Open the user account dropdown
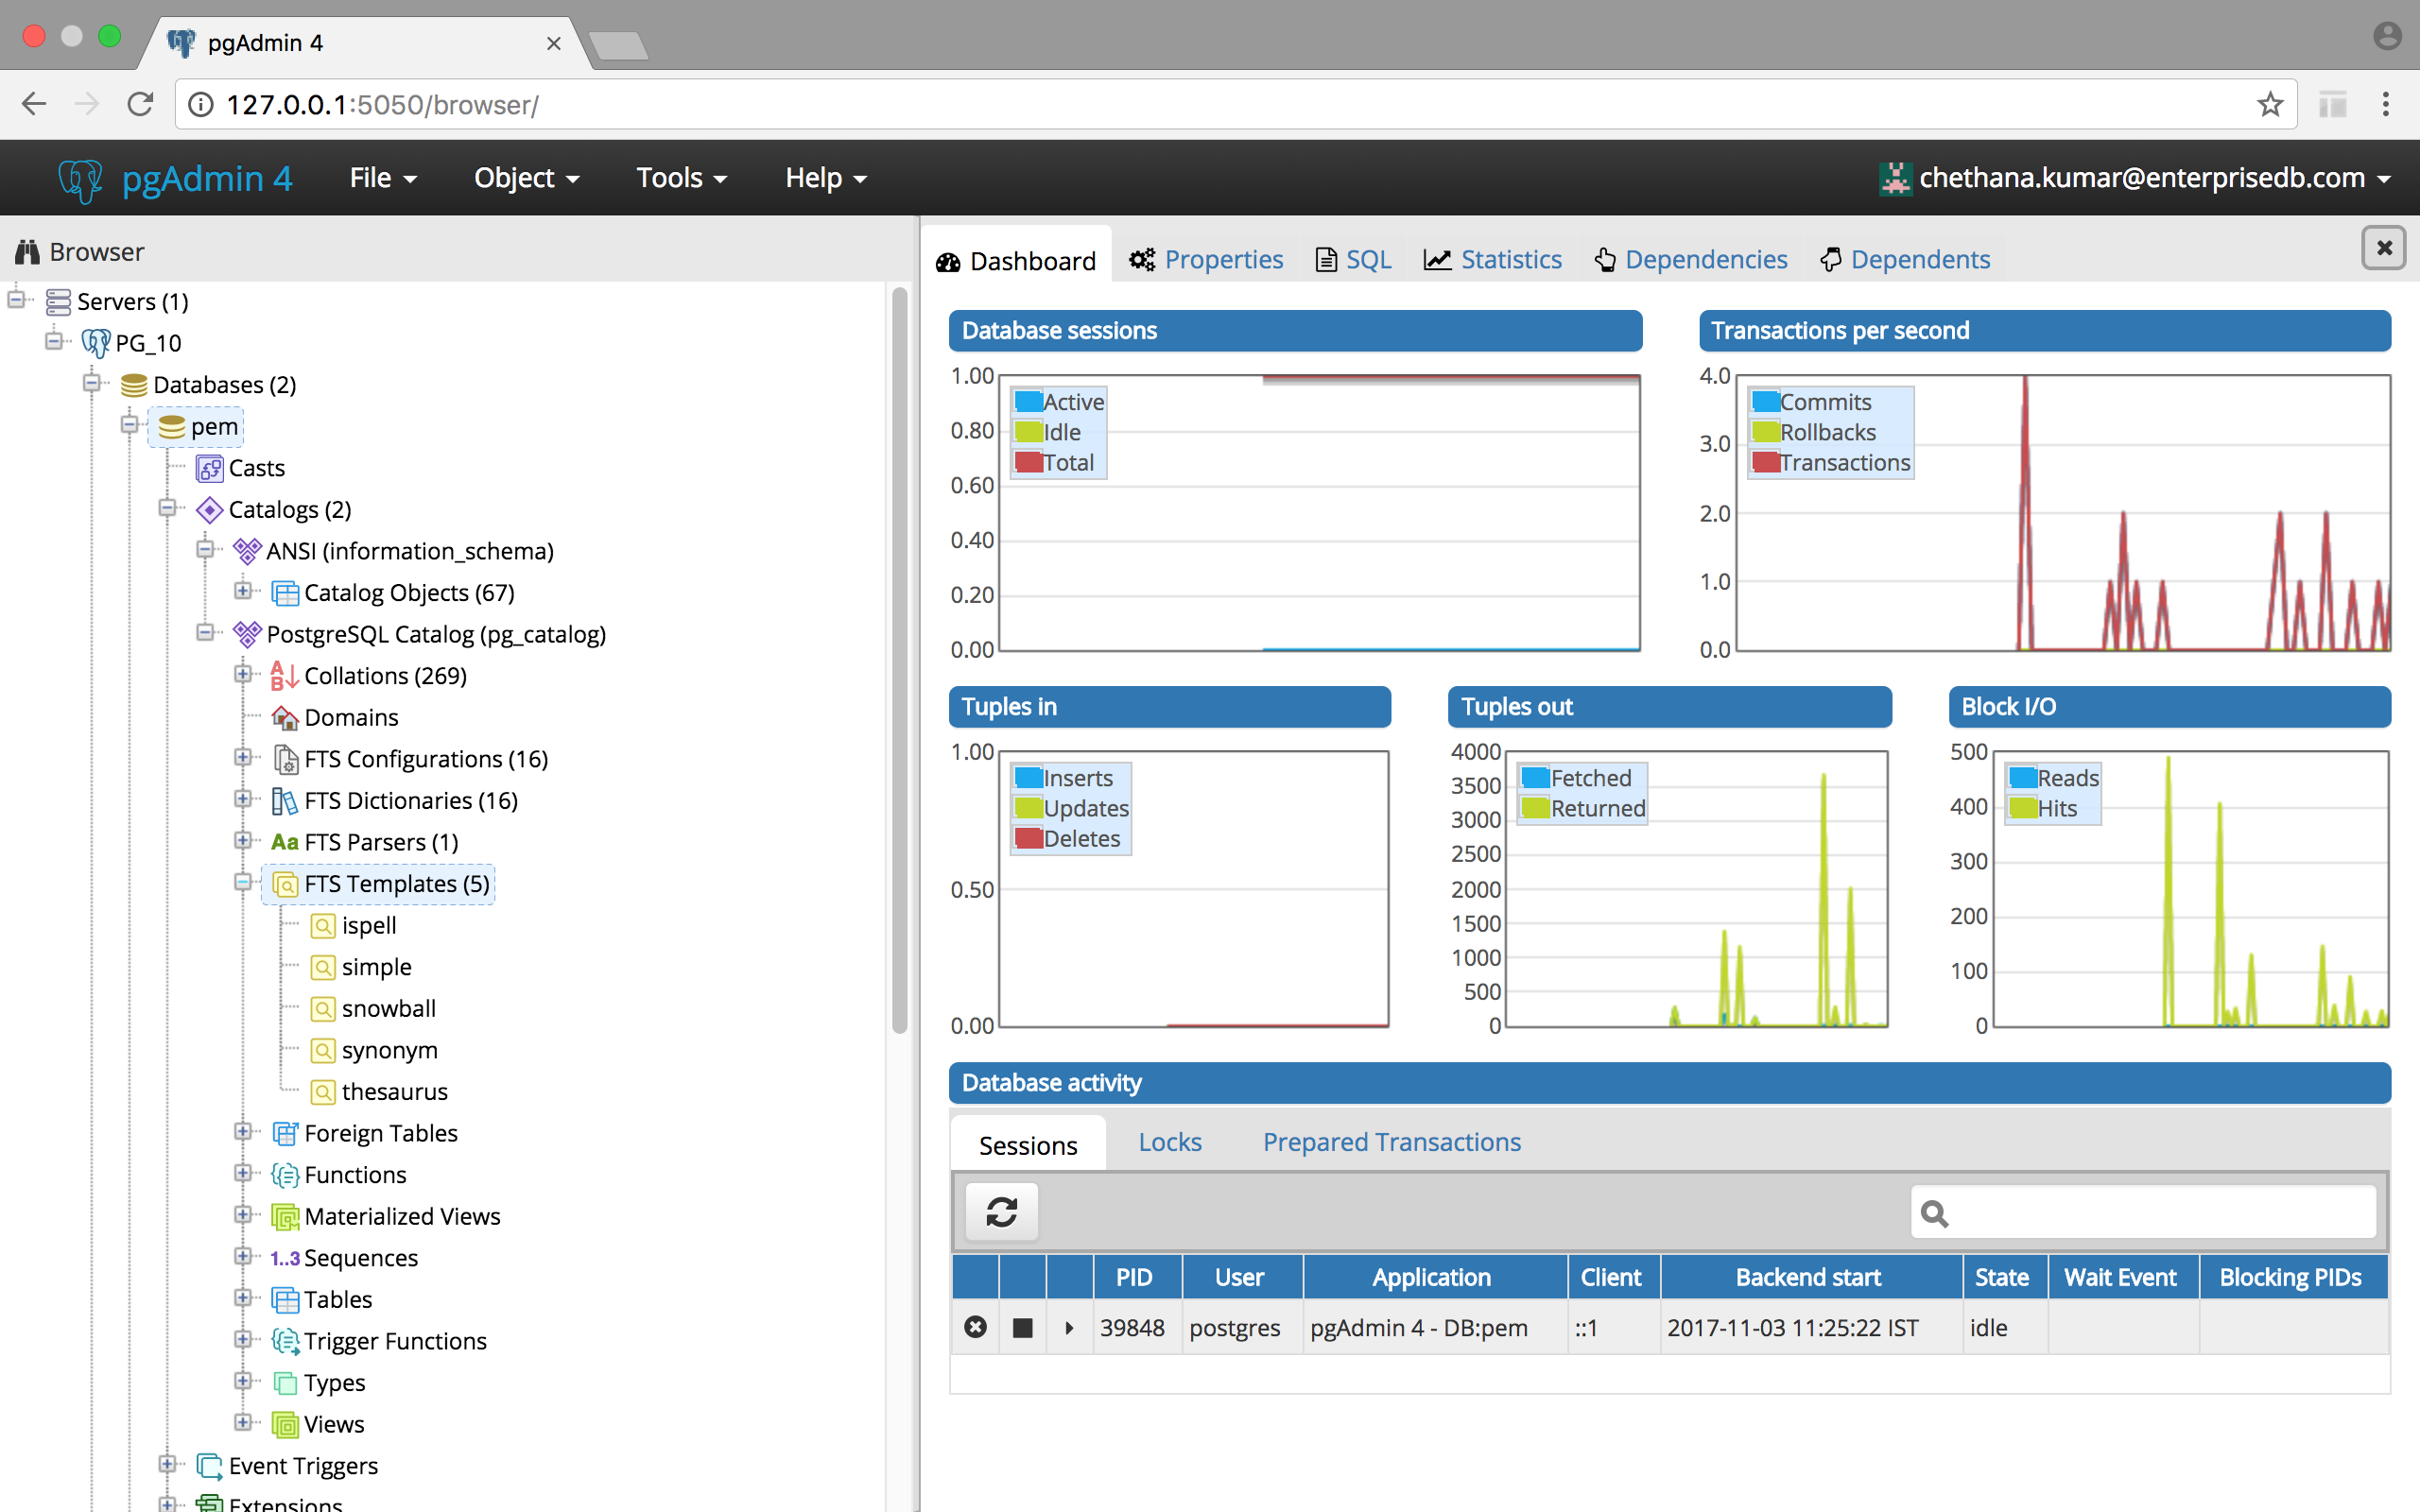 [2134, 178]
